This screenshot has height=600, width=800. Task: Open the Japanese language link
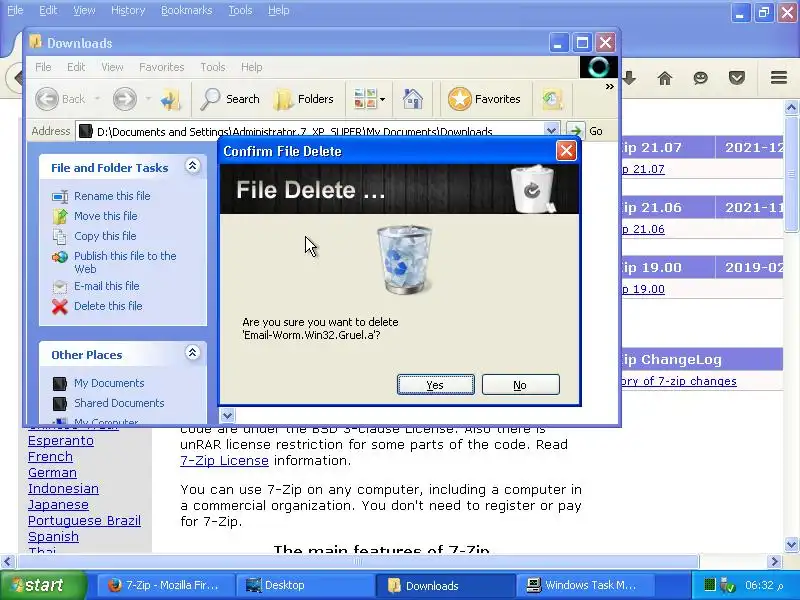(x=58, y=504)
